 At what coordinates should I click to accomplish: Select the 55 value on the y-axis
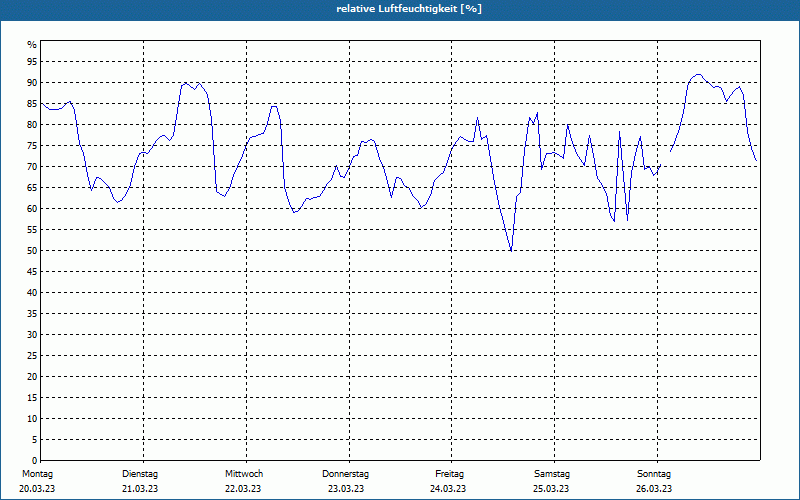pyautogui.click(x=32, y=230)
